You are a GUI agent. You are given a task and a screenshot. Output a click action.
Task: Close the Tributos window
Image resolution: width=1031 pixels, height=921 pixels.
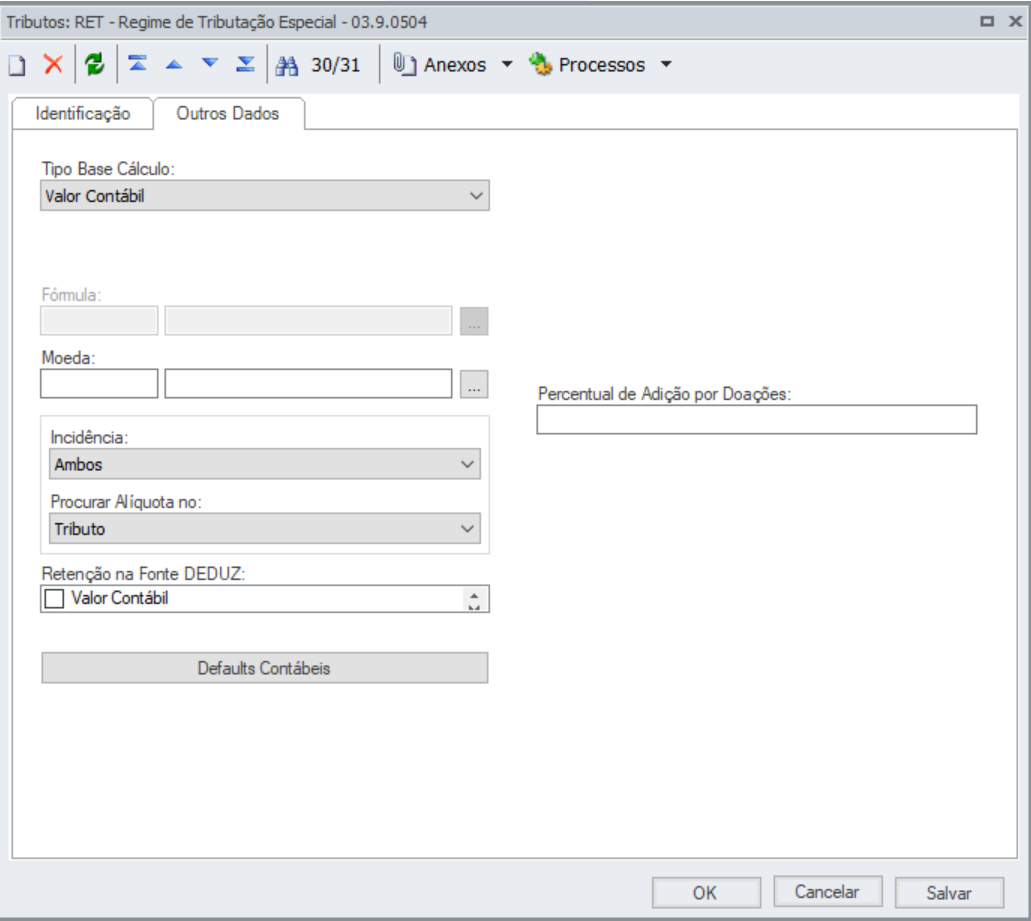(1015, 21)
